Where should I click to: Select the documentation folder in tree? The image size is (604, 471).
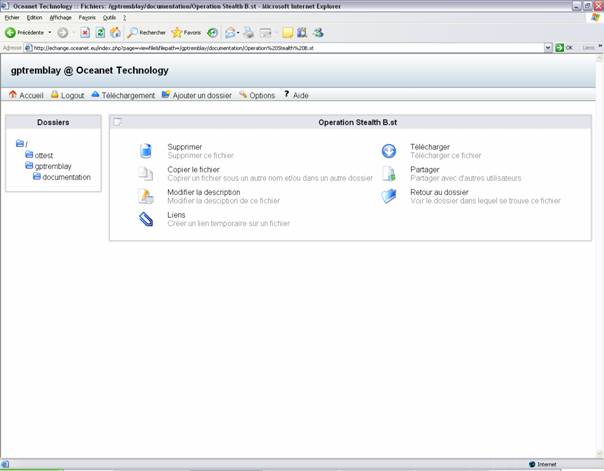coord(67,177)
